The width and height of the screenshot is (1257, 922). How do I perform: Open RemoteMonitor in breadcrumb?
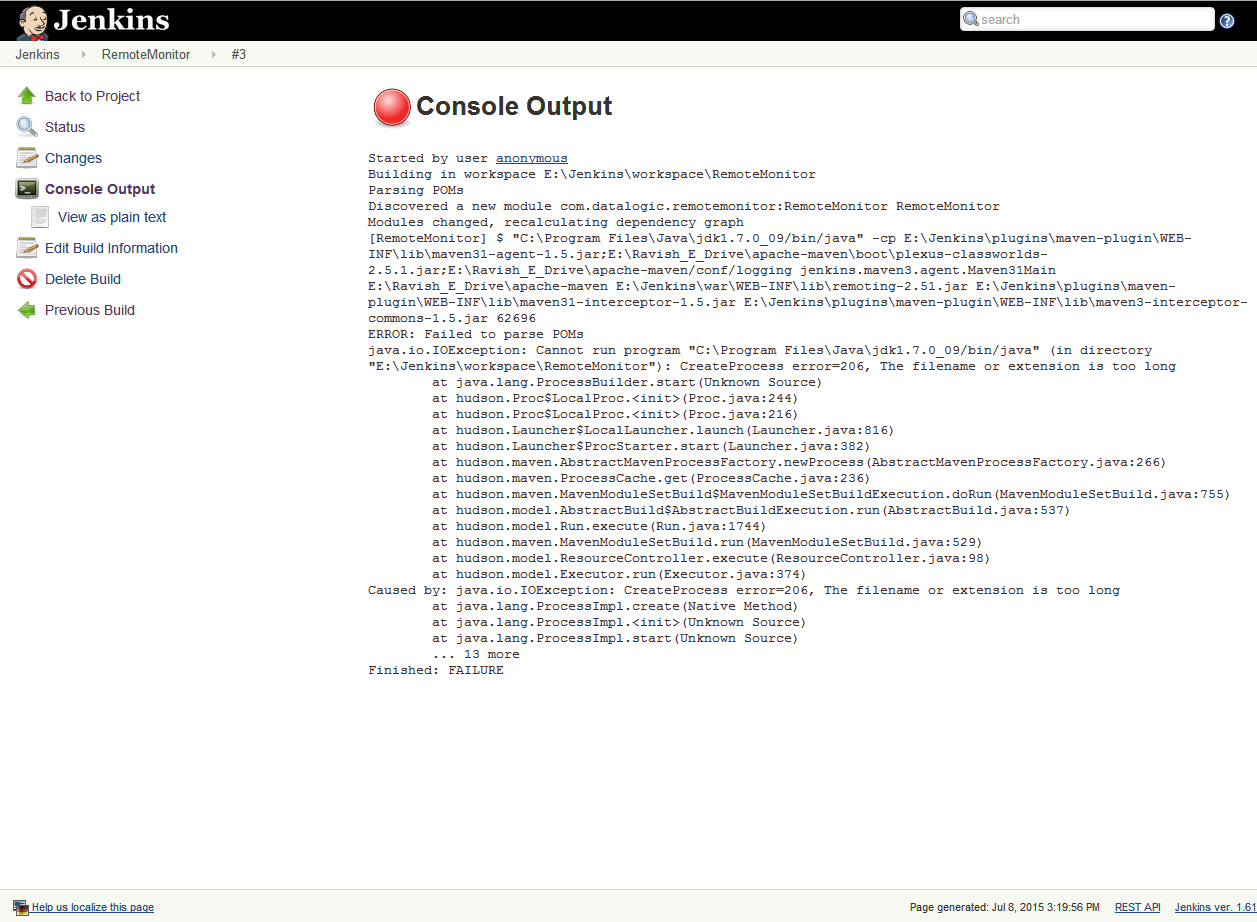[146, 55]
